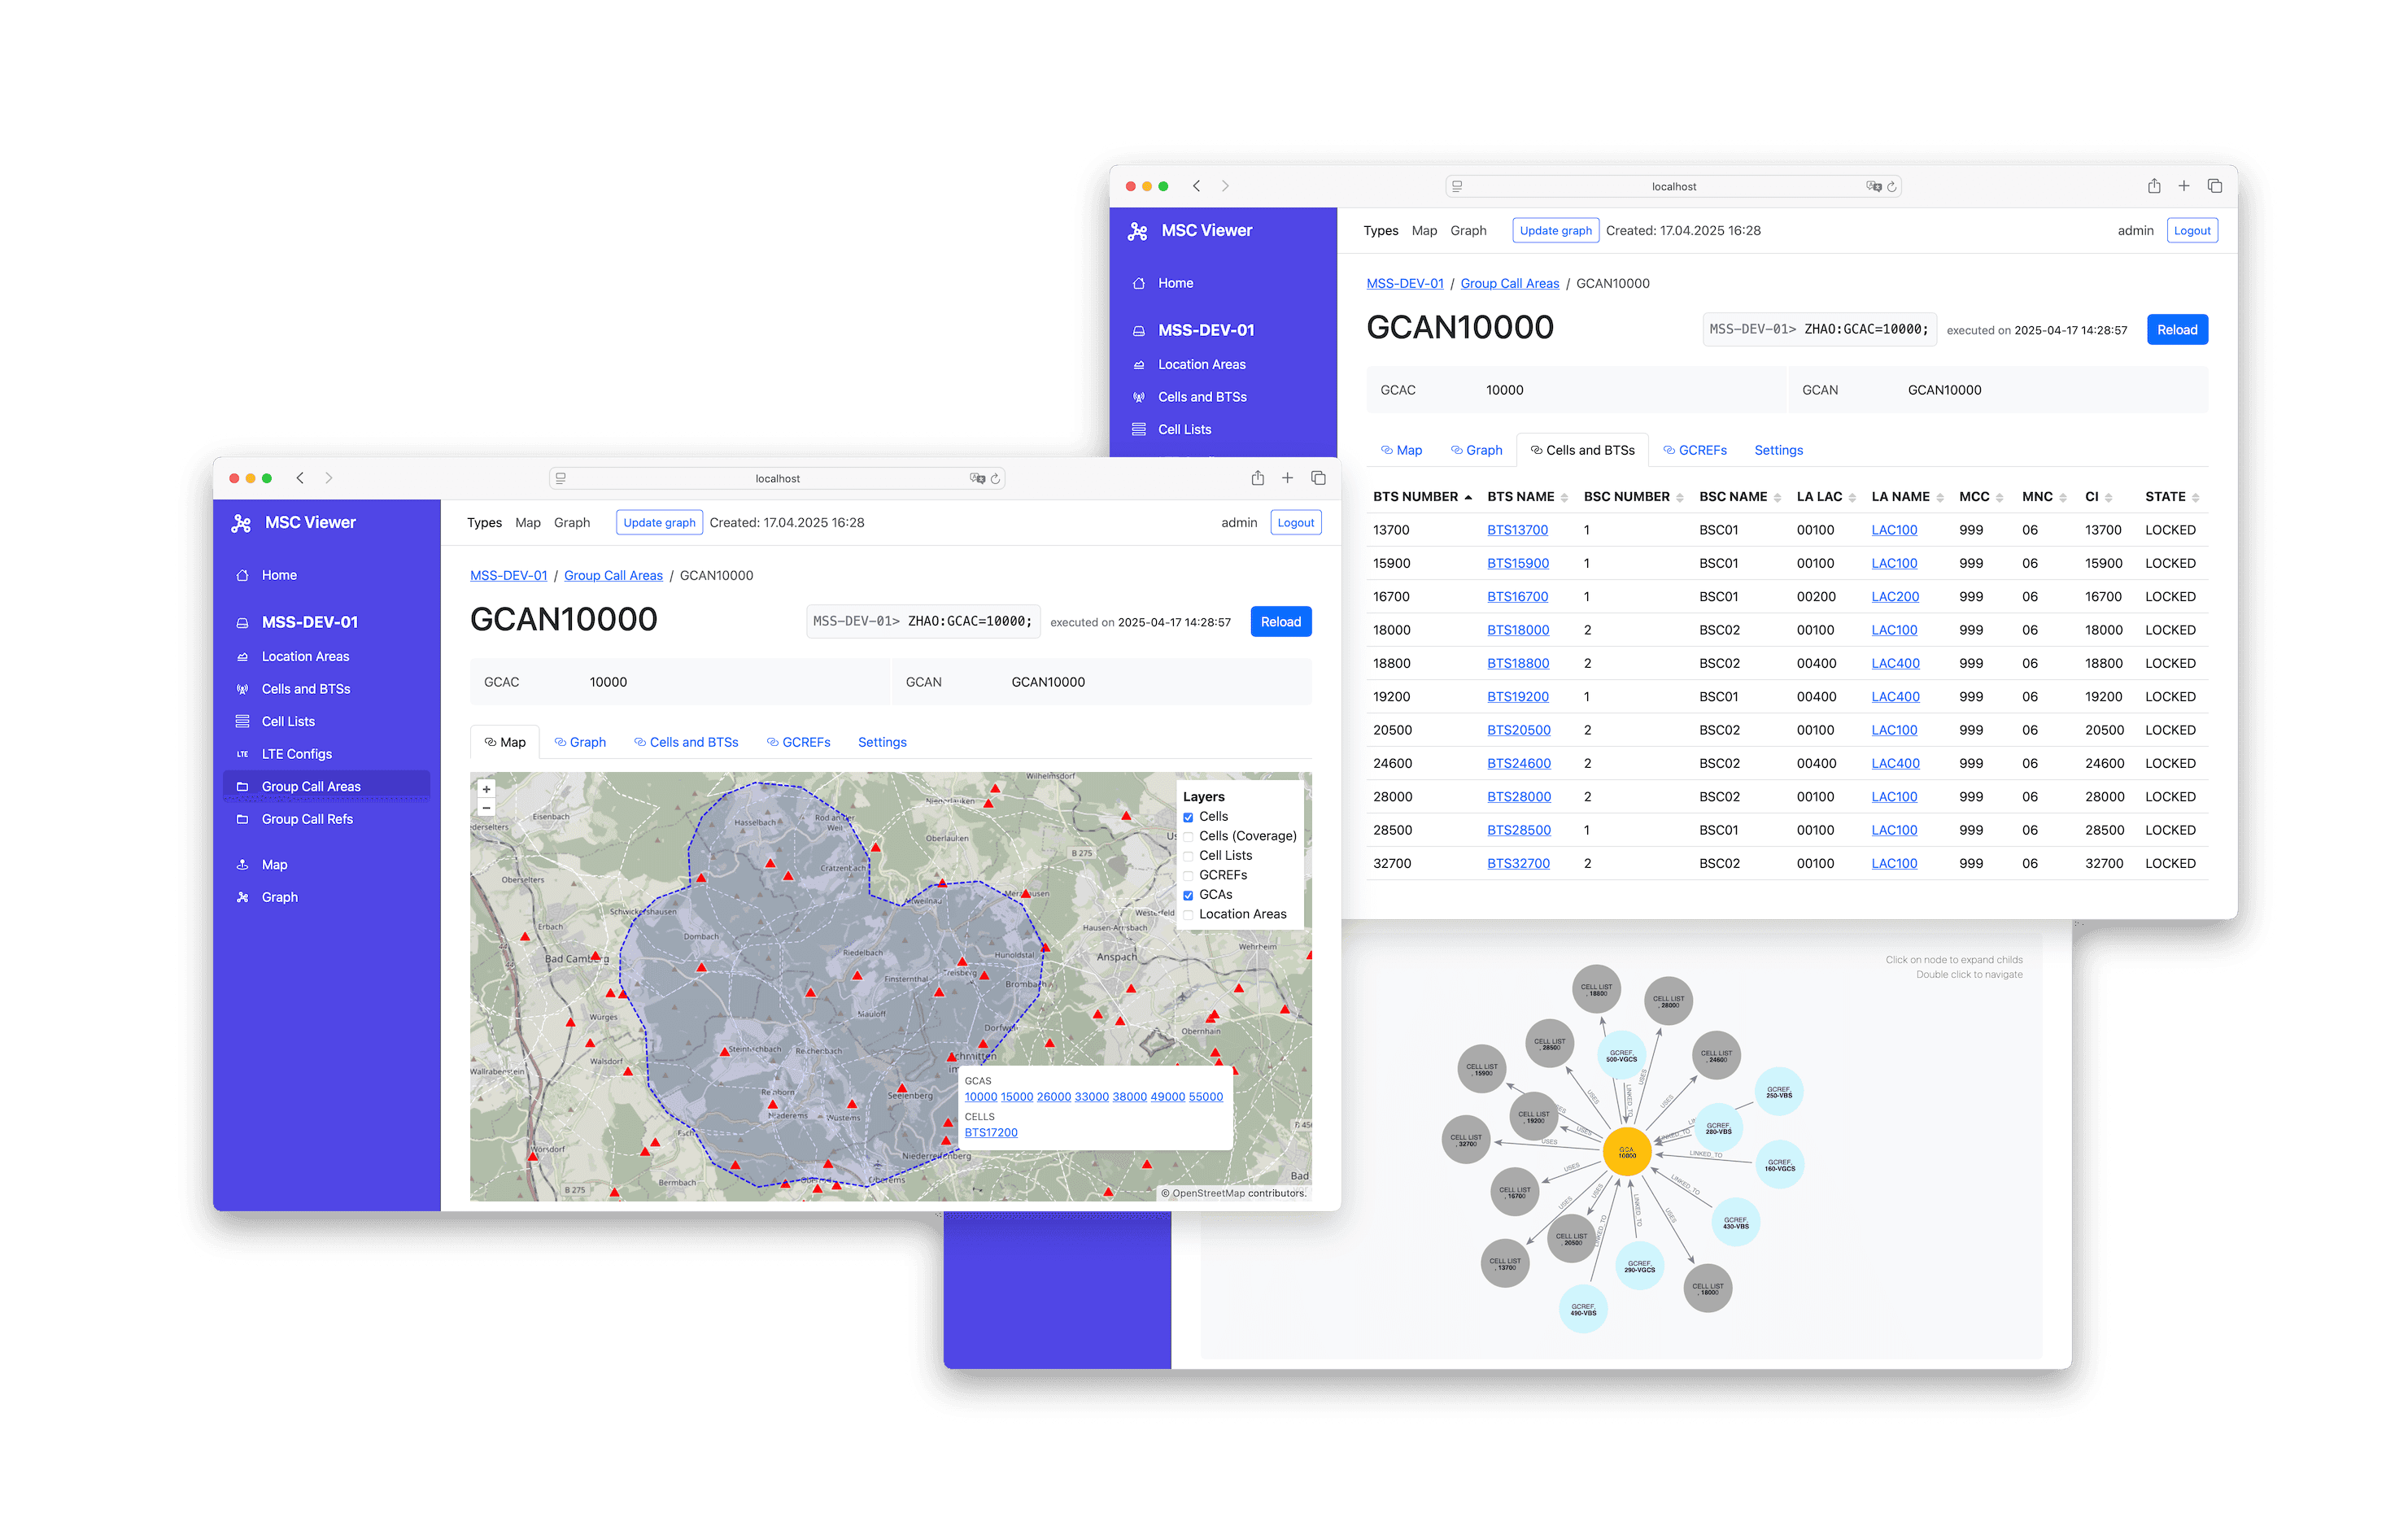Open BTS32700 link in table

[x=1518, y=864]
